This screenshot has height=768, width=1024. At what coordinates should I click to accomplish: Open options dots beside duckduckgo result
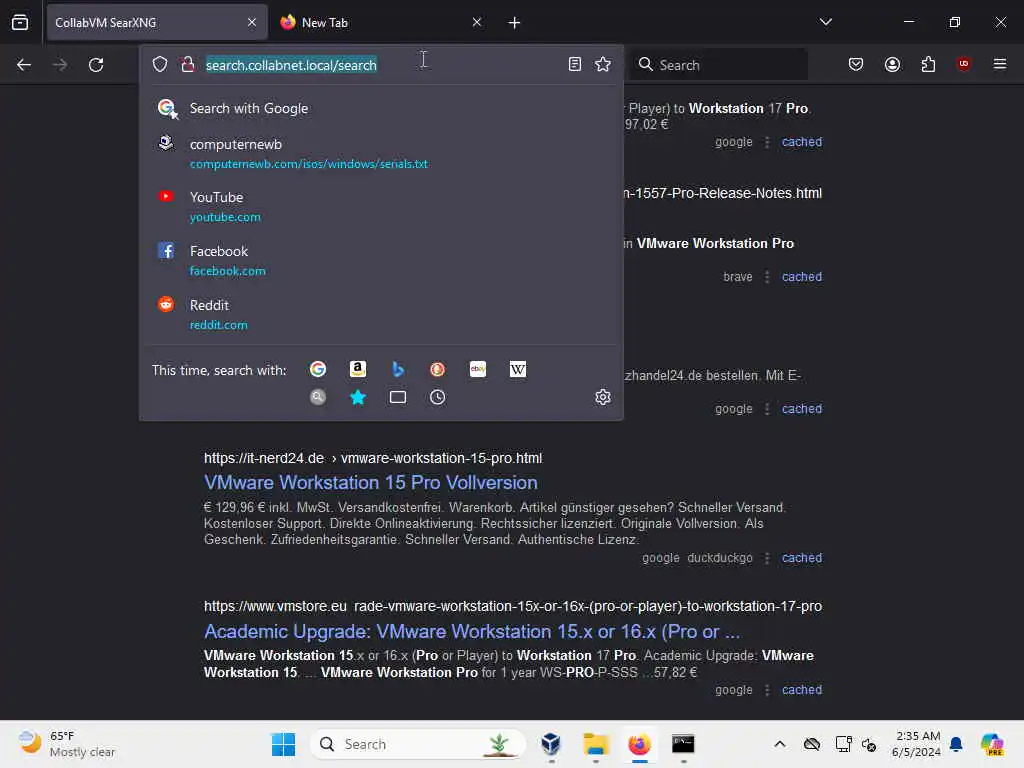click(767, 558)
